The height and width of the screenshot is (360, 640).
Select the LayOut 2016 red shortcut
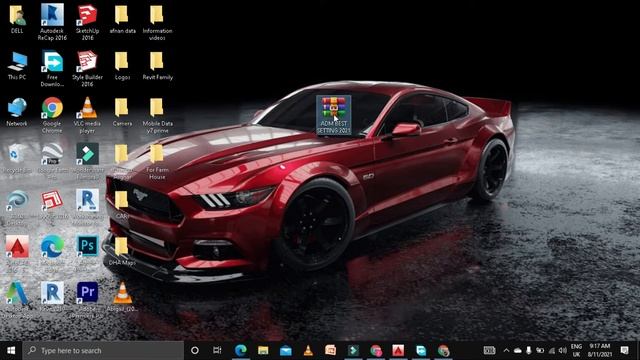tap(52, 205)
